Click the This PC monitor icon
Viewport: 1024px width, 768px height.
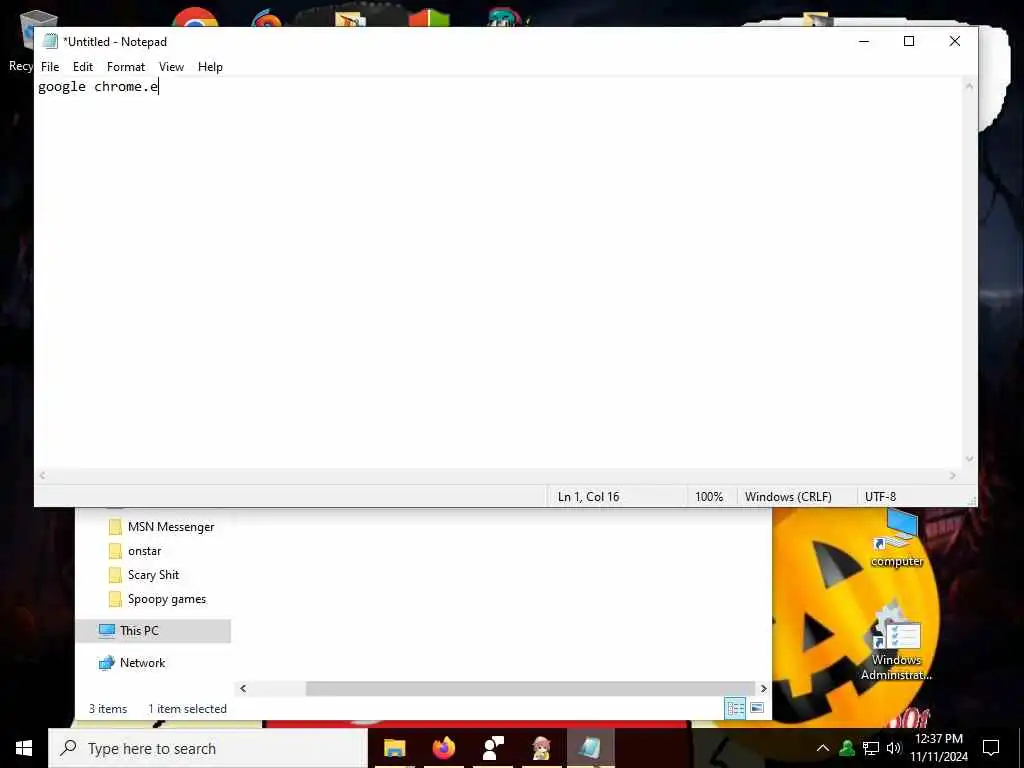click(x=106, y=631)
